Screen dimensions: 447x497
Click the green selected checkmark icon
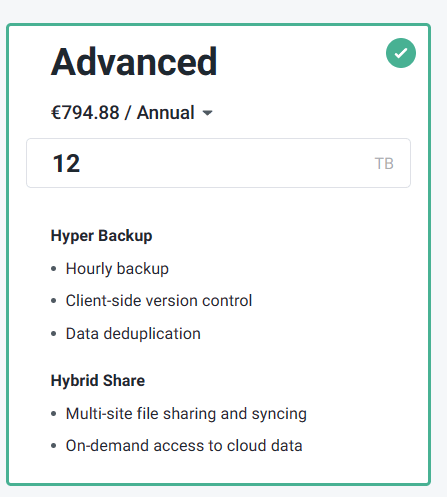401,53
